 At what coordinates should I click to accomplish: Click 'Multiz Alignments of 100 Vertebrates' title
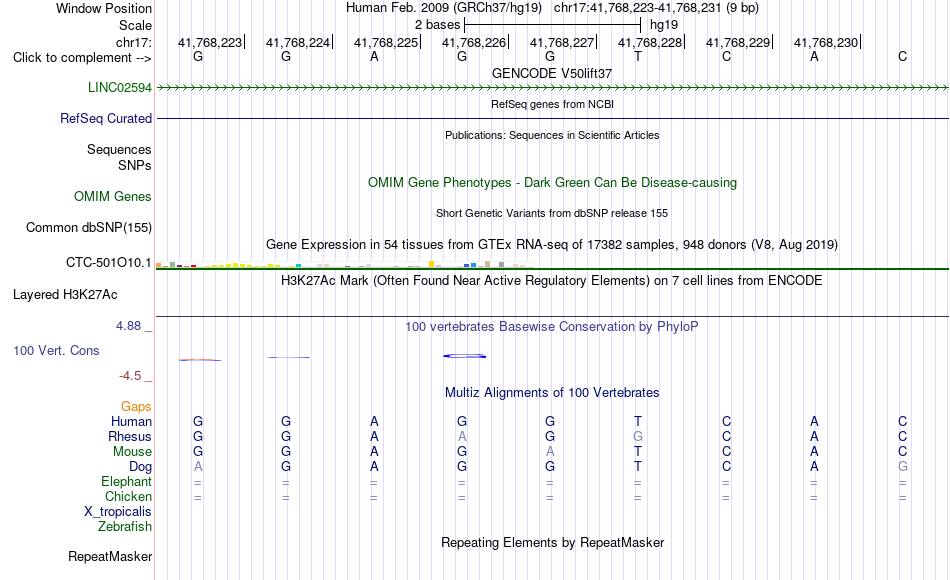click(552, 393)
